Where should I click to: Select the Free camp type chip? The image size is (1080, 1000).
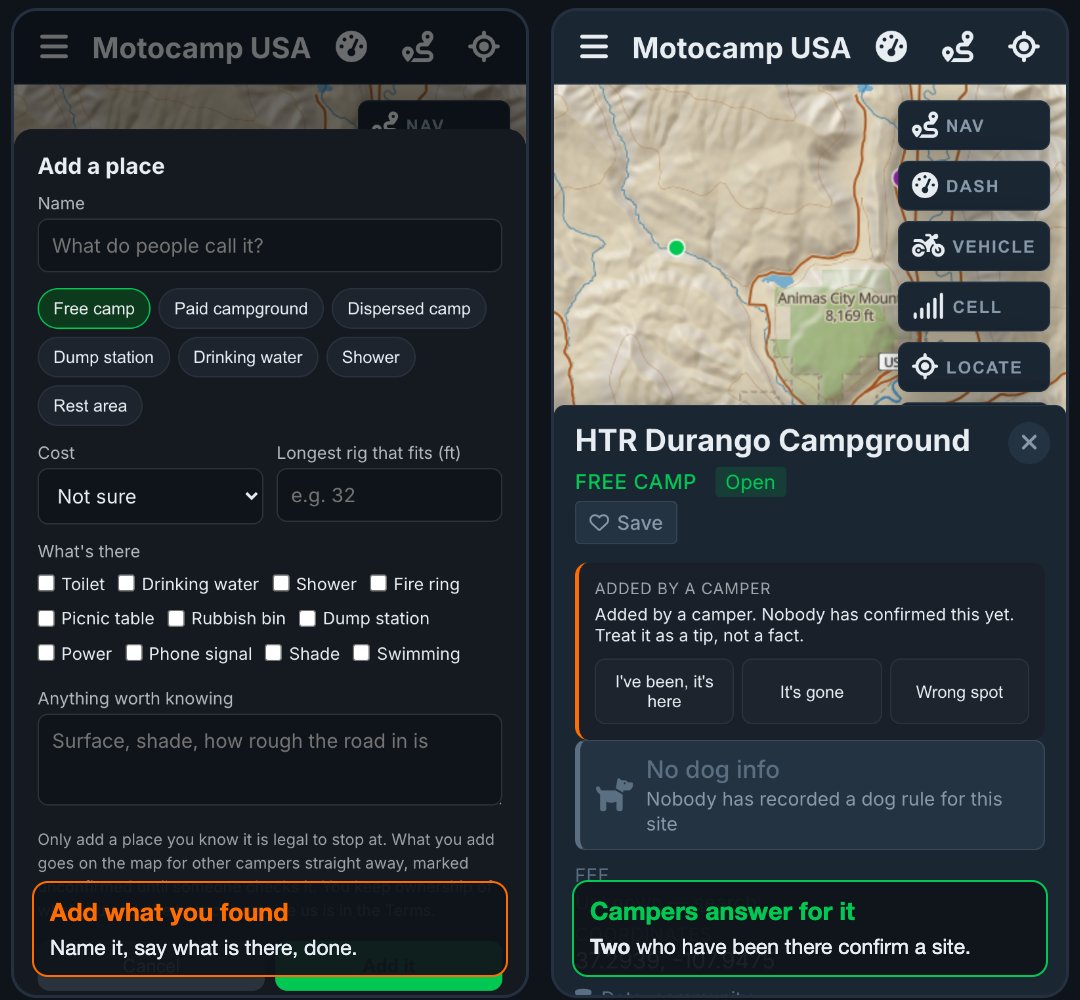click(x=94, y=309)
